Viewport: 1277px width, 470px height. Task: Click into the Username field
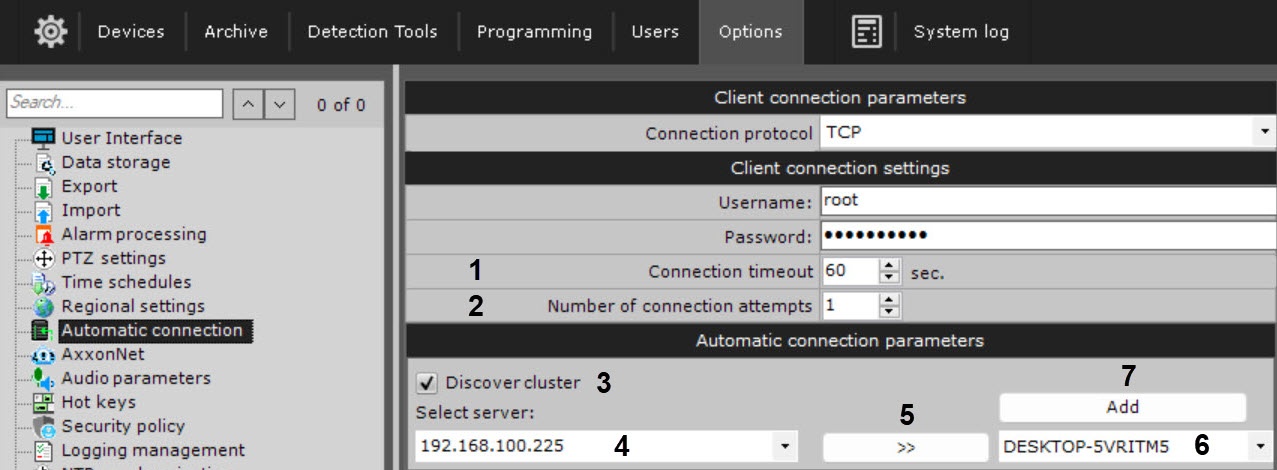[1046, 201]
